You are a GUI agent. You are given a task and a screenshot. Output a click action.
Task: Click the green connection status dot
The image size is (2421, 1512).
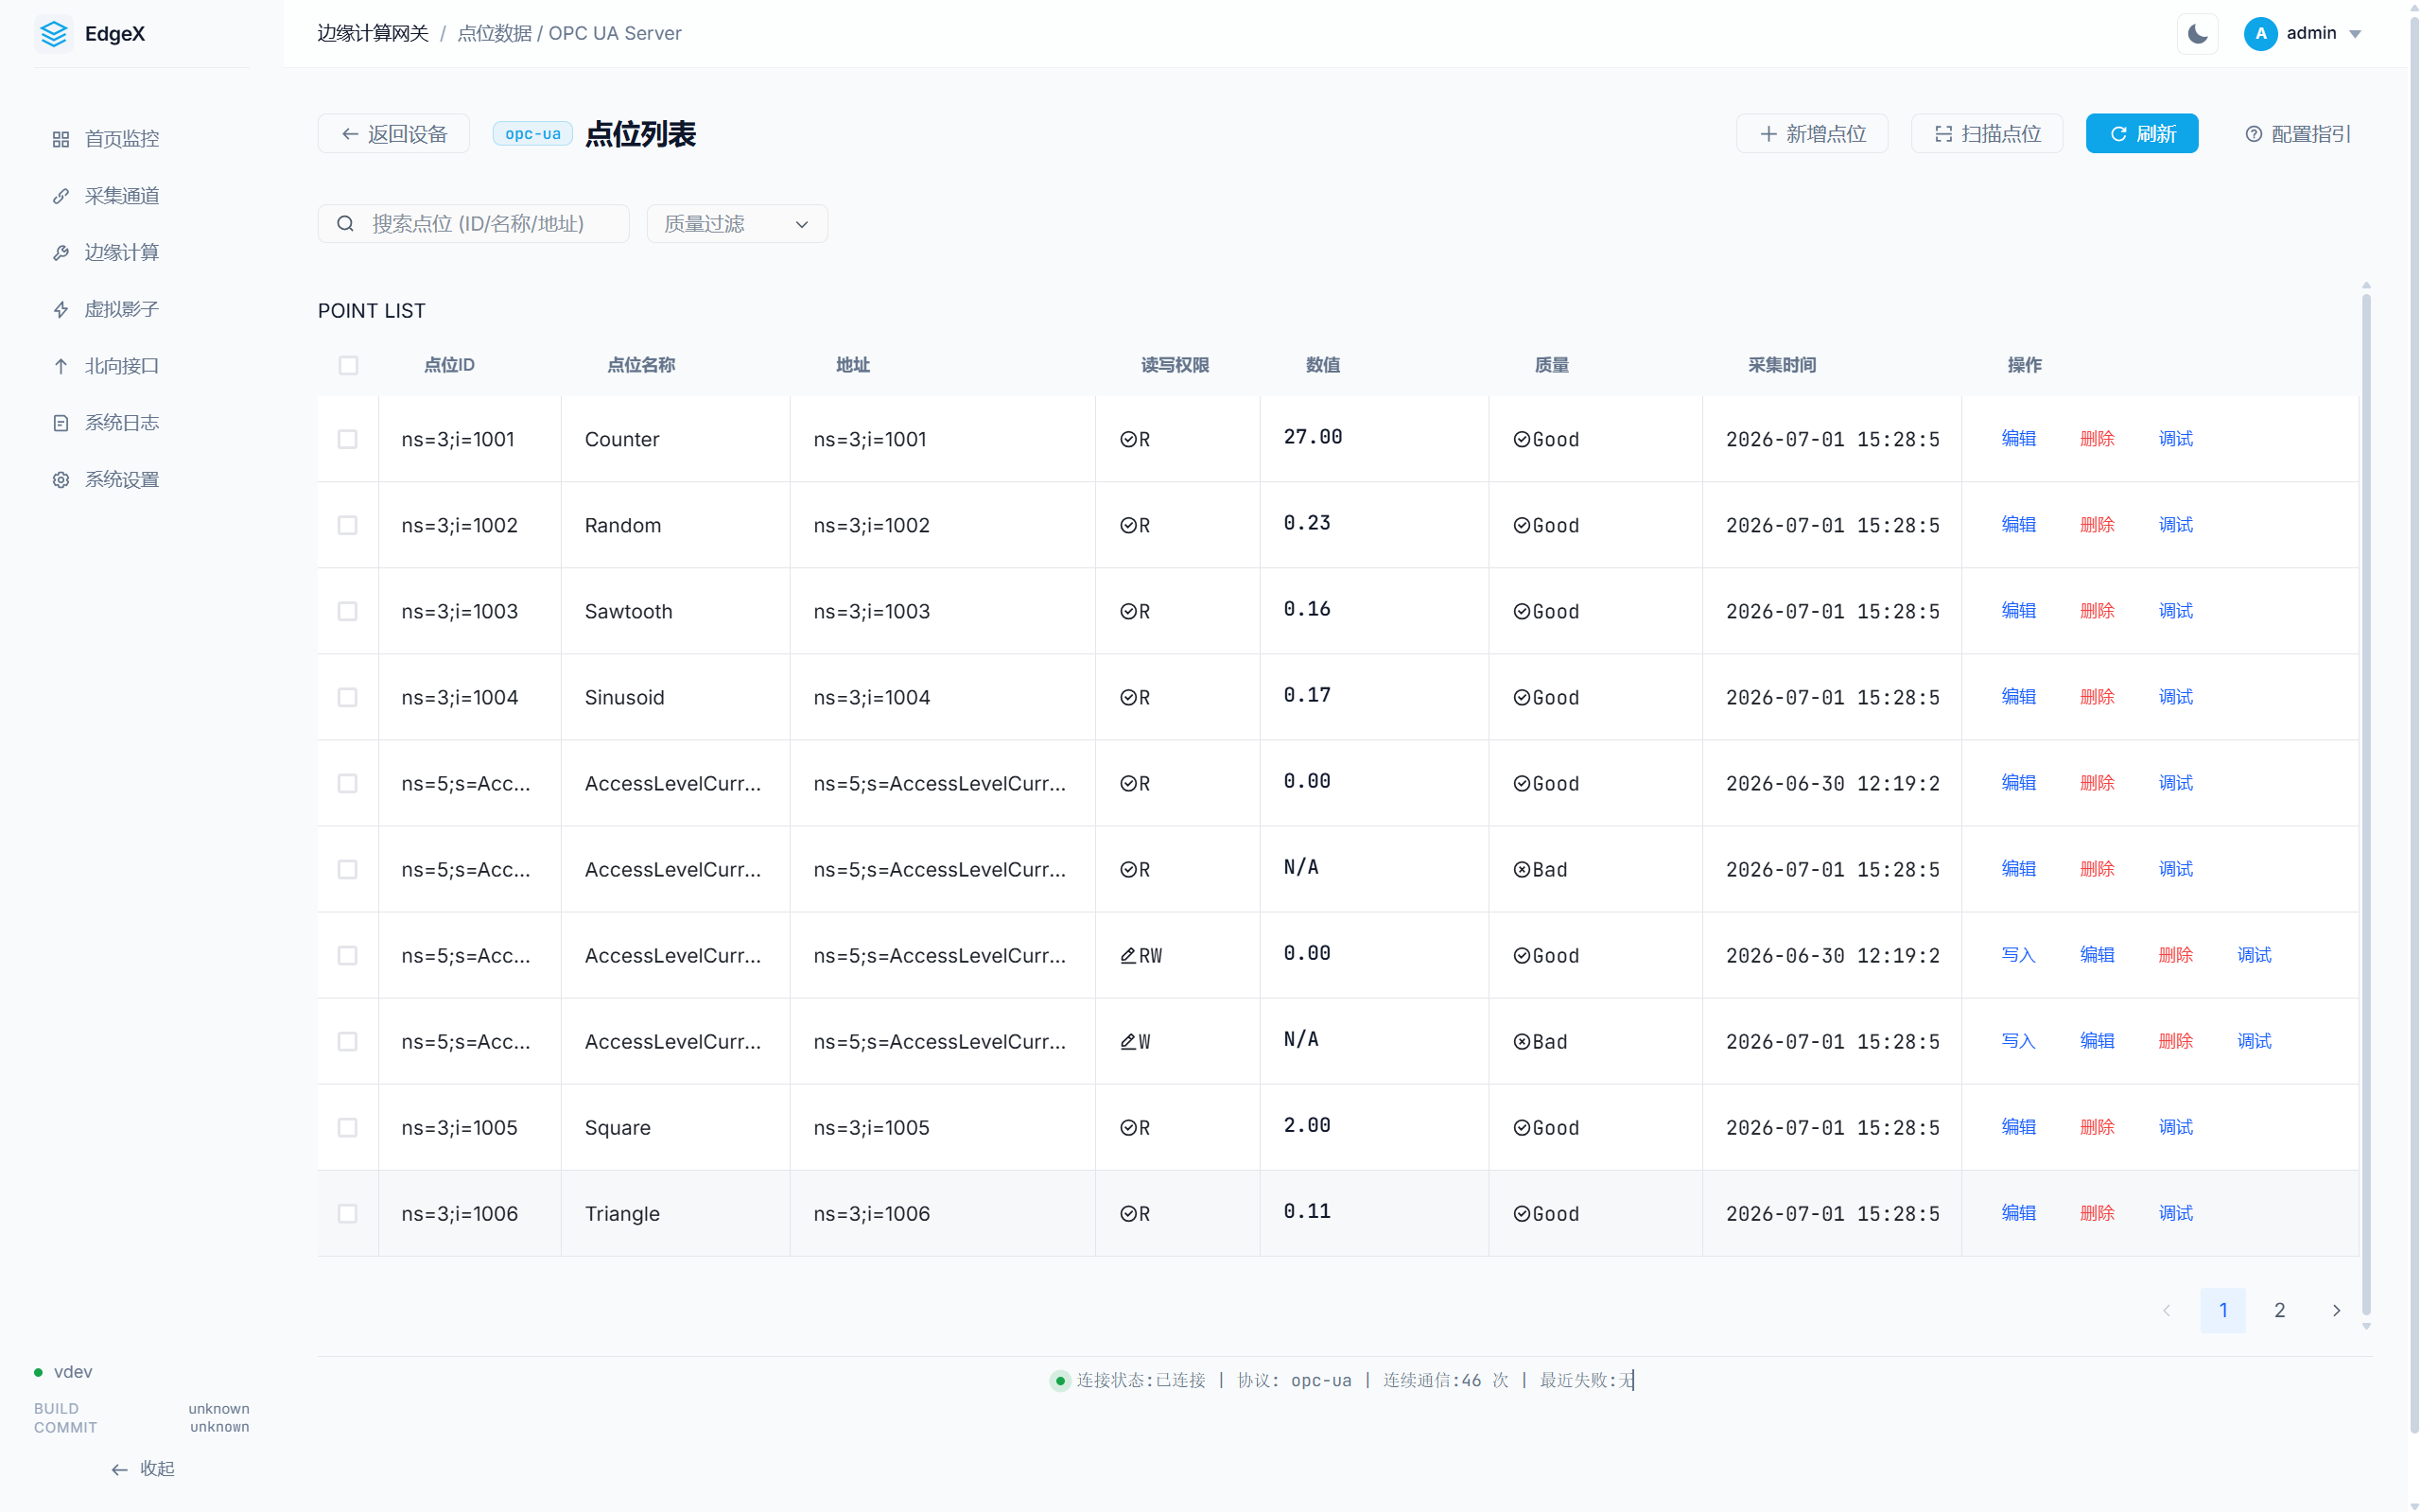(x=1060, y=1381)
